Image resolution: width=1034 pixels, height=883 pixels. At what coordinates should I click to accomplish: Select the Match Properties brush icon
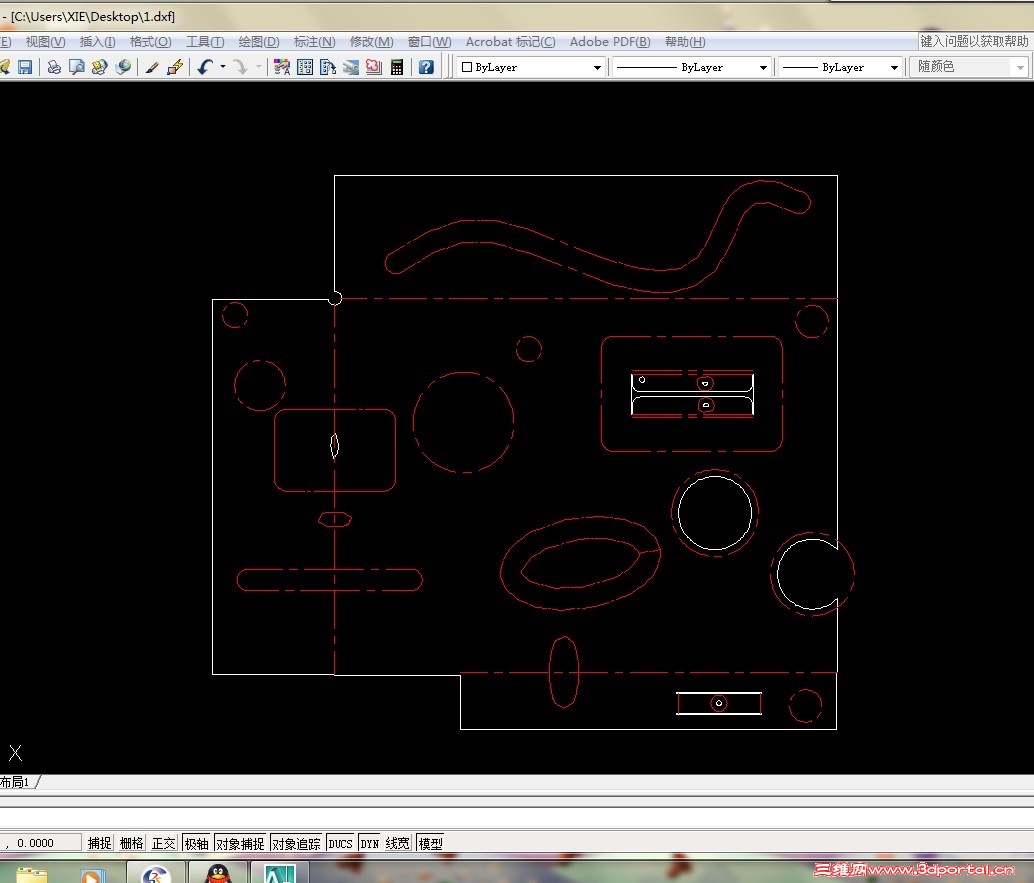[x=152, y=67]
